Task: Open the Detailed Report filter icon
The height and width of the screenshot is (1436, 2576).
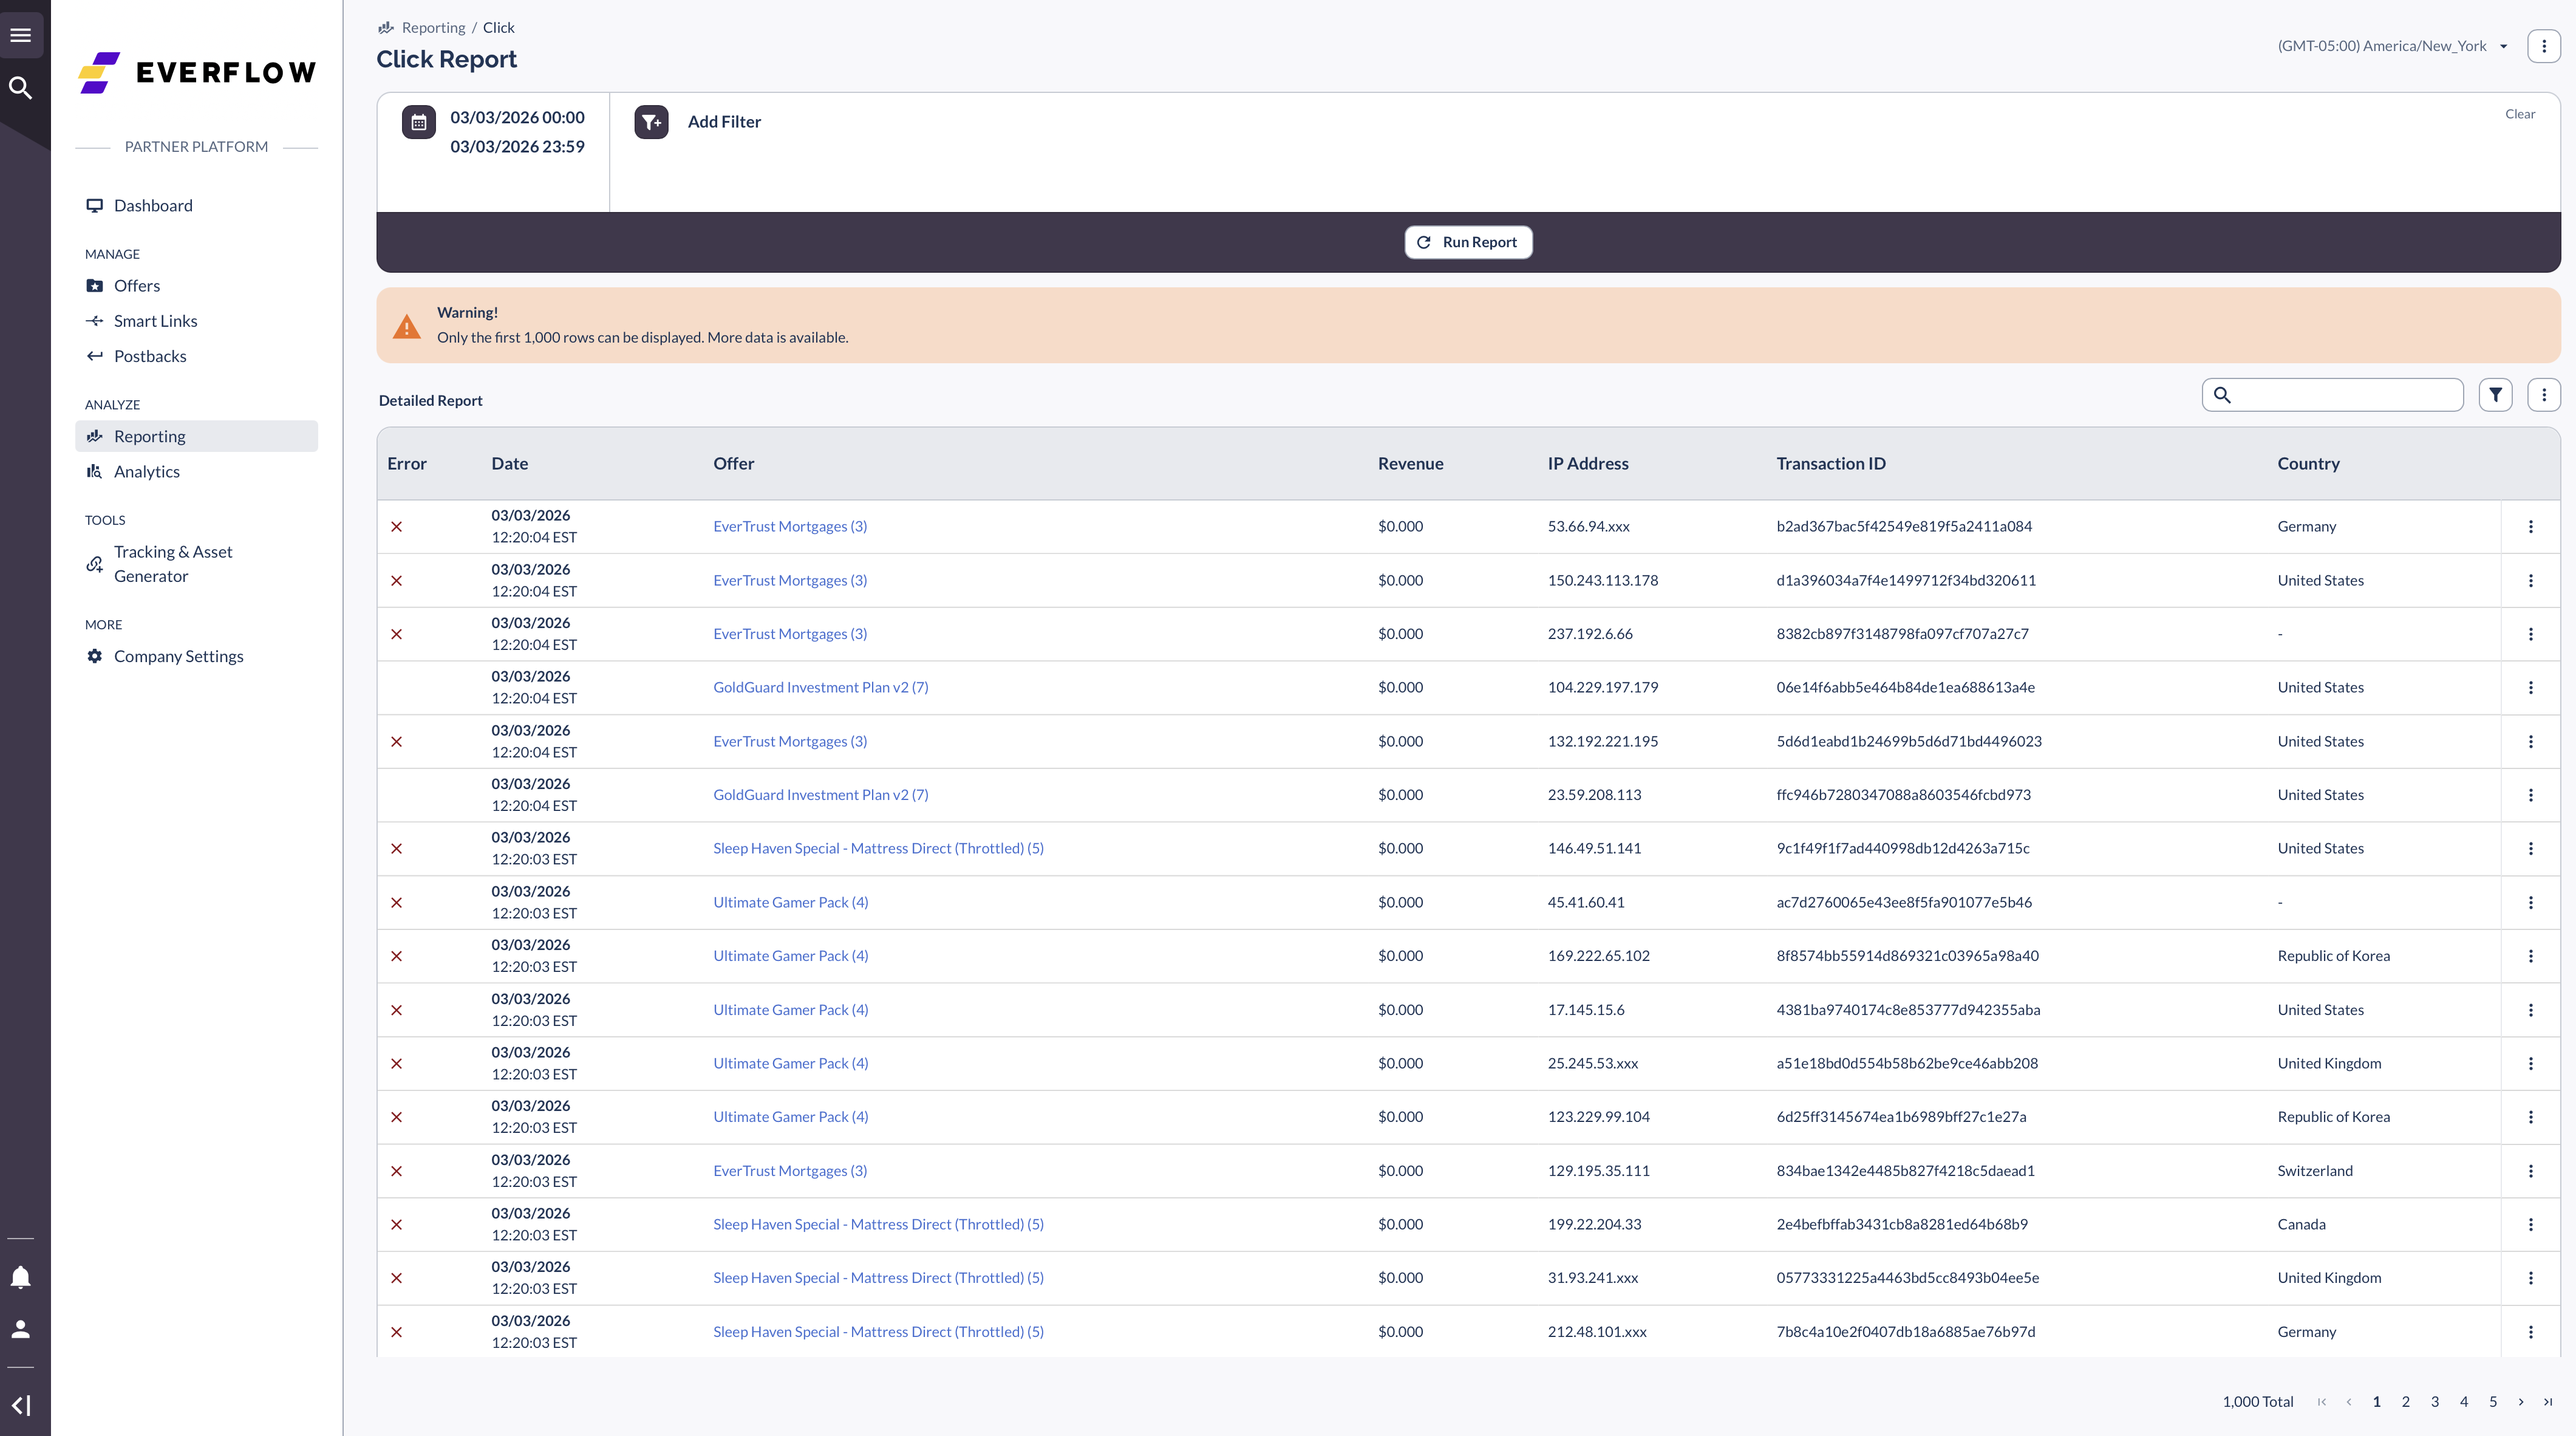Action: point(2495,394)
